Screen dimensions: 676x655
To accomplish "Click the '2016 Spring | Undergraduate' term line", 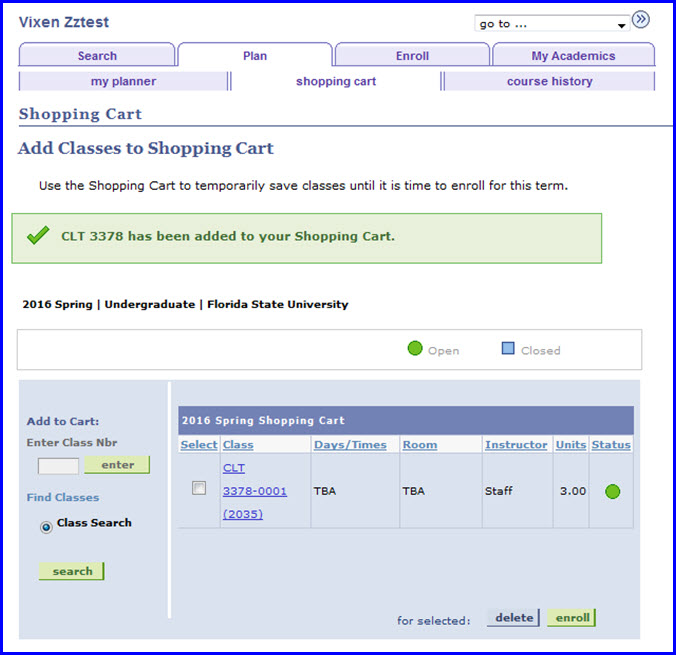I will 185,304.
